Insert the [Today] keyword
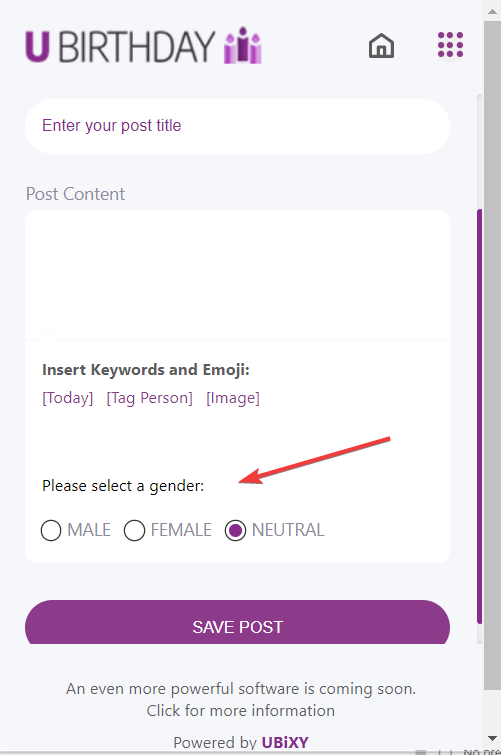Image resolution: width=501 pixels, height=755 pixels. pyautogui.click(x=67, y=398)
